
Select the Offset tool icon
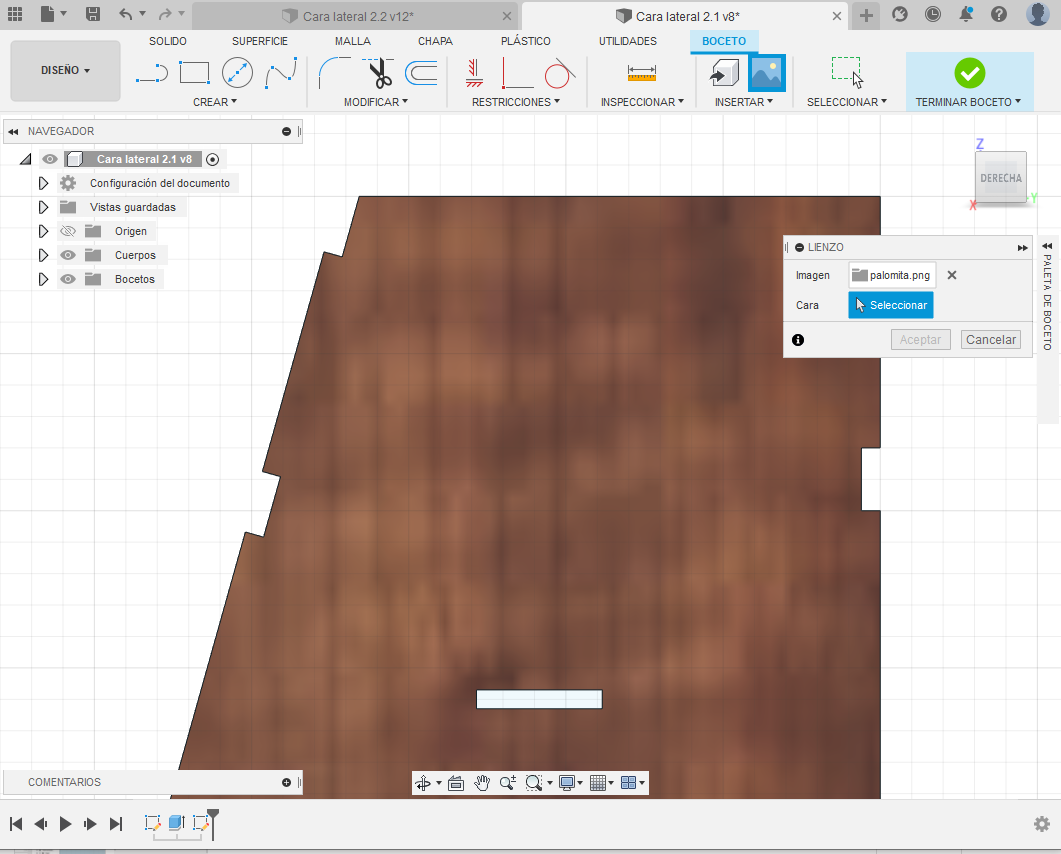[x=422, y=73]
